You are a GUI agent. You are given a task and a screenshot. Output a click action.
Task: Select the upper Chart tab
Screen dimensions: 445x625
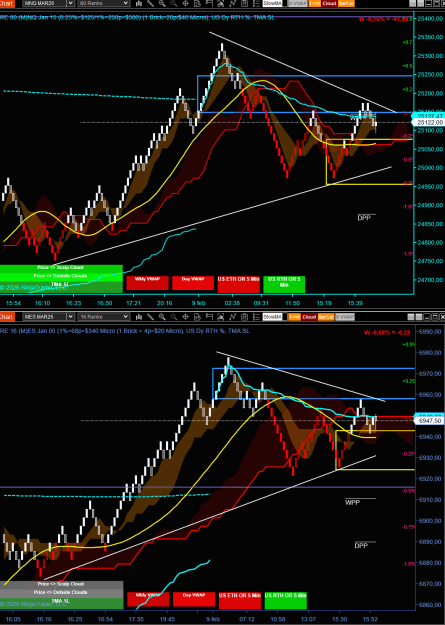pyautogui.click(x=7, y=3)
